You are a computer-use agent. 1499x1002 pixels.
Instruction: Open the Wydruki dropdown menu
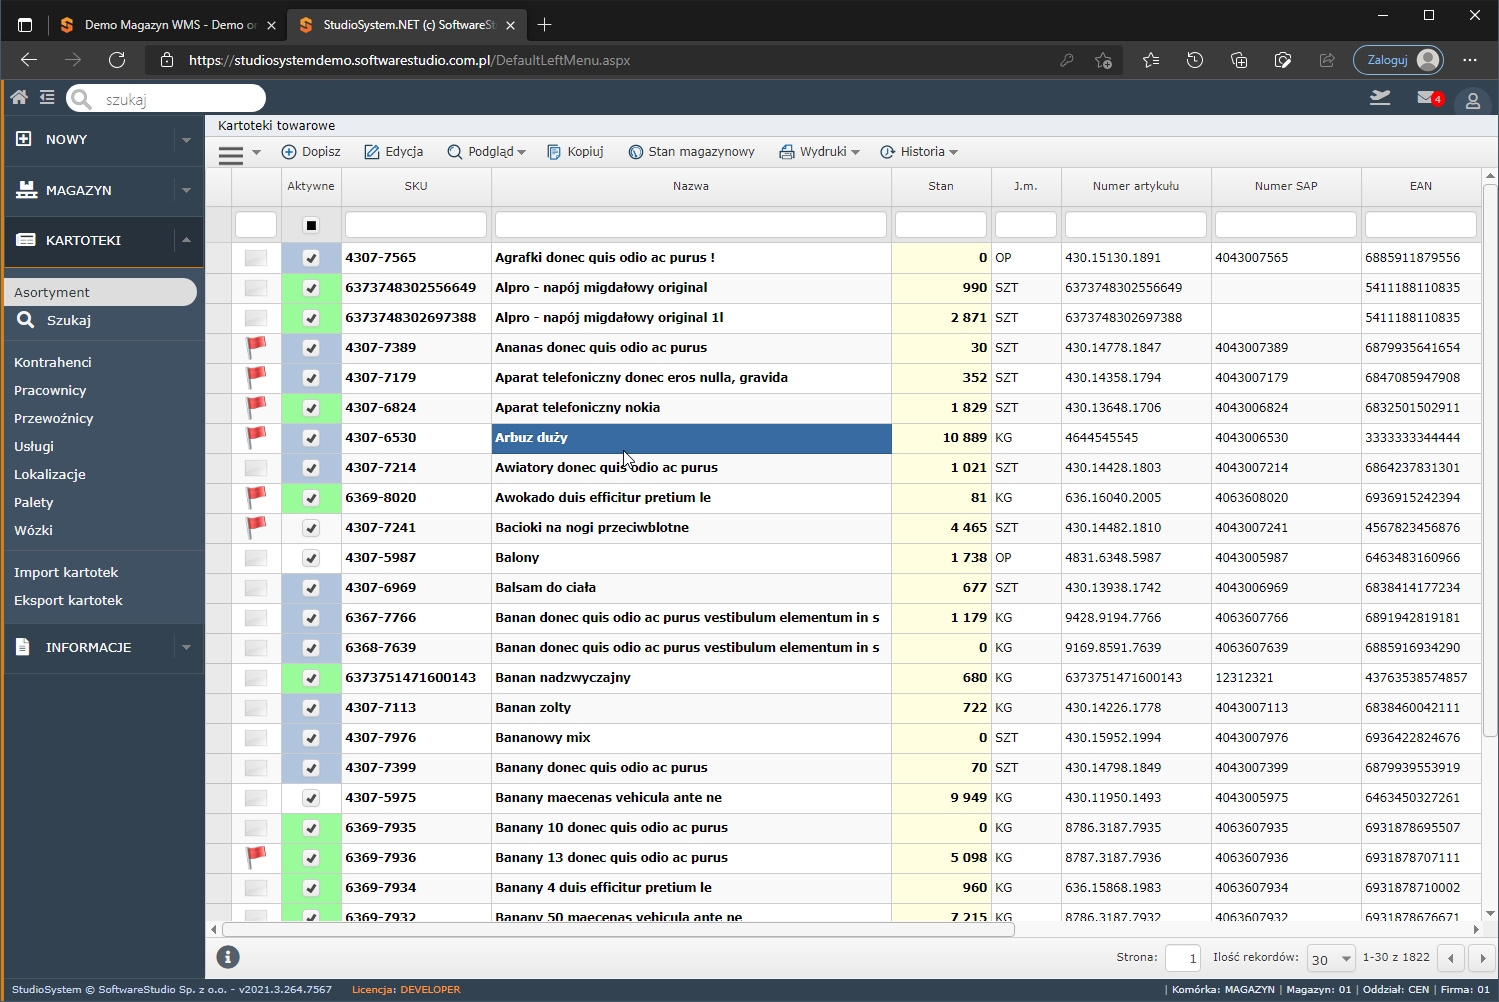(x=820, y=152)
